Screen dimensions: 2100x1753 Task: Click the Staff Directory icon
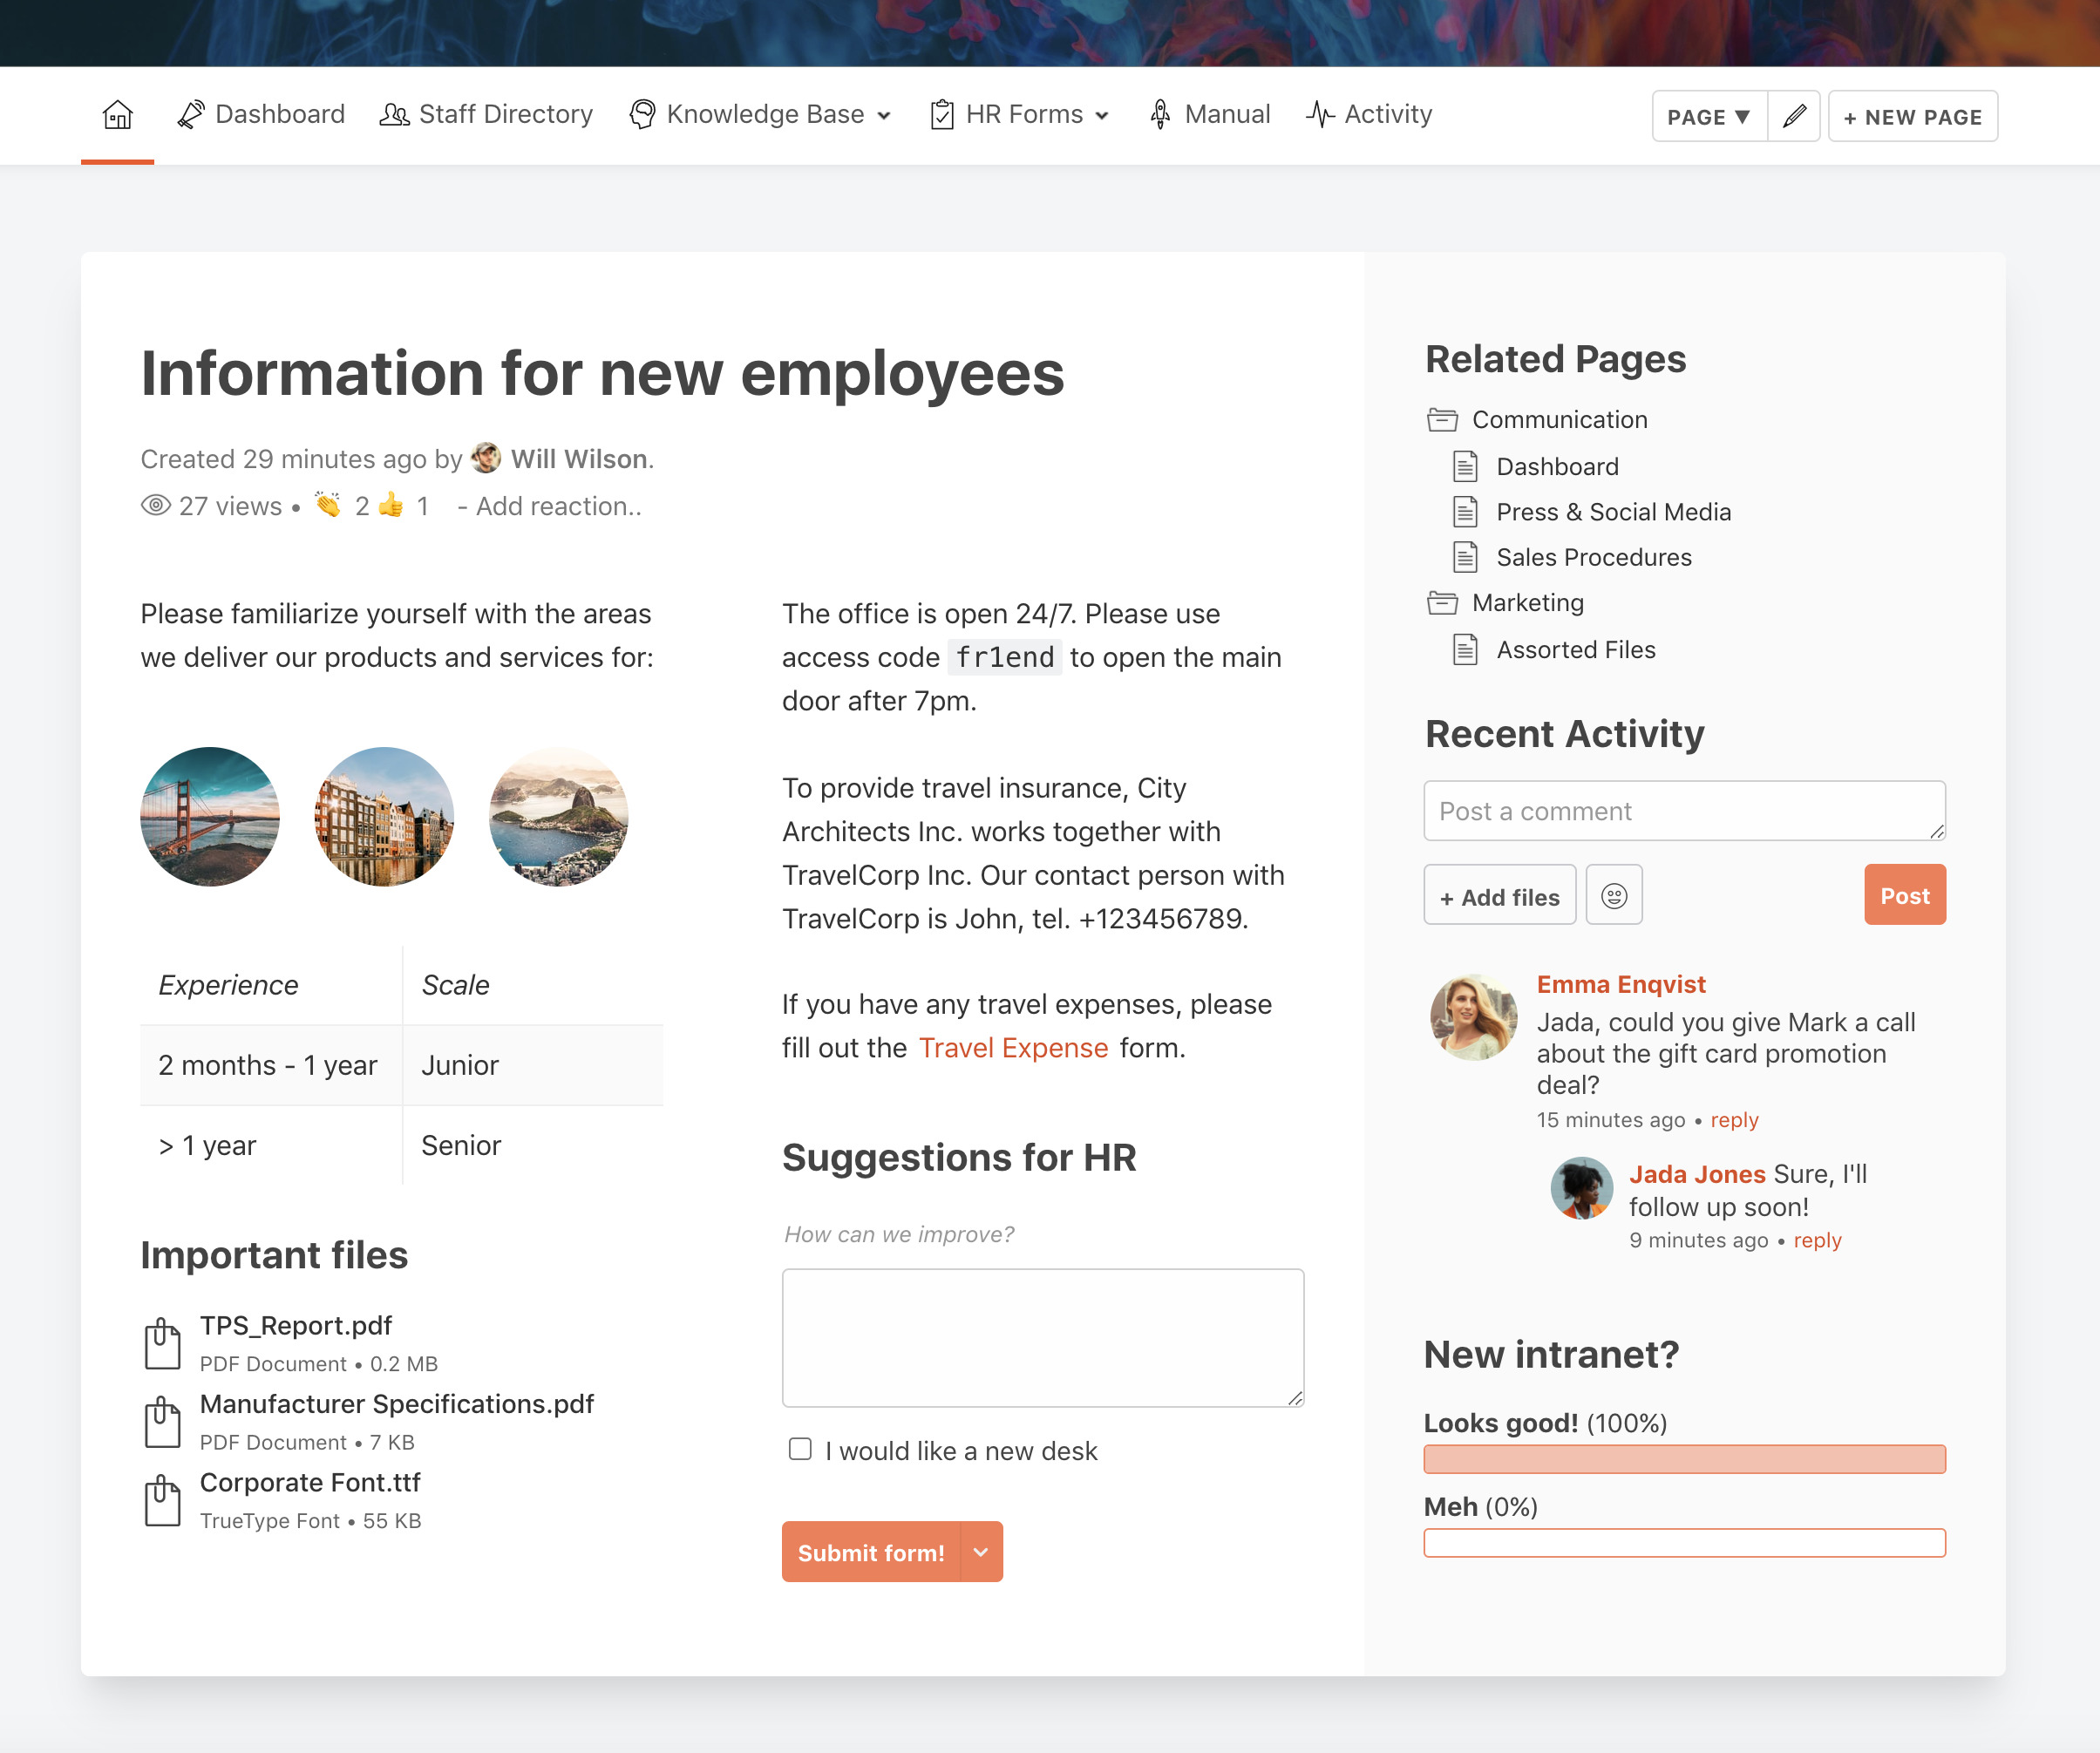pos(392,115)
